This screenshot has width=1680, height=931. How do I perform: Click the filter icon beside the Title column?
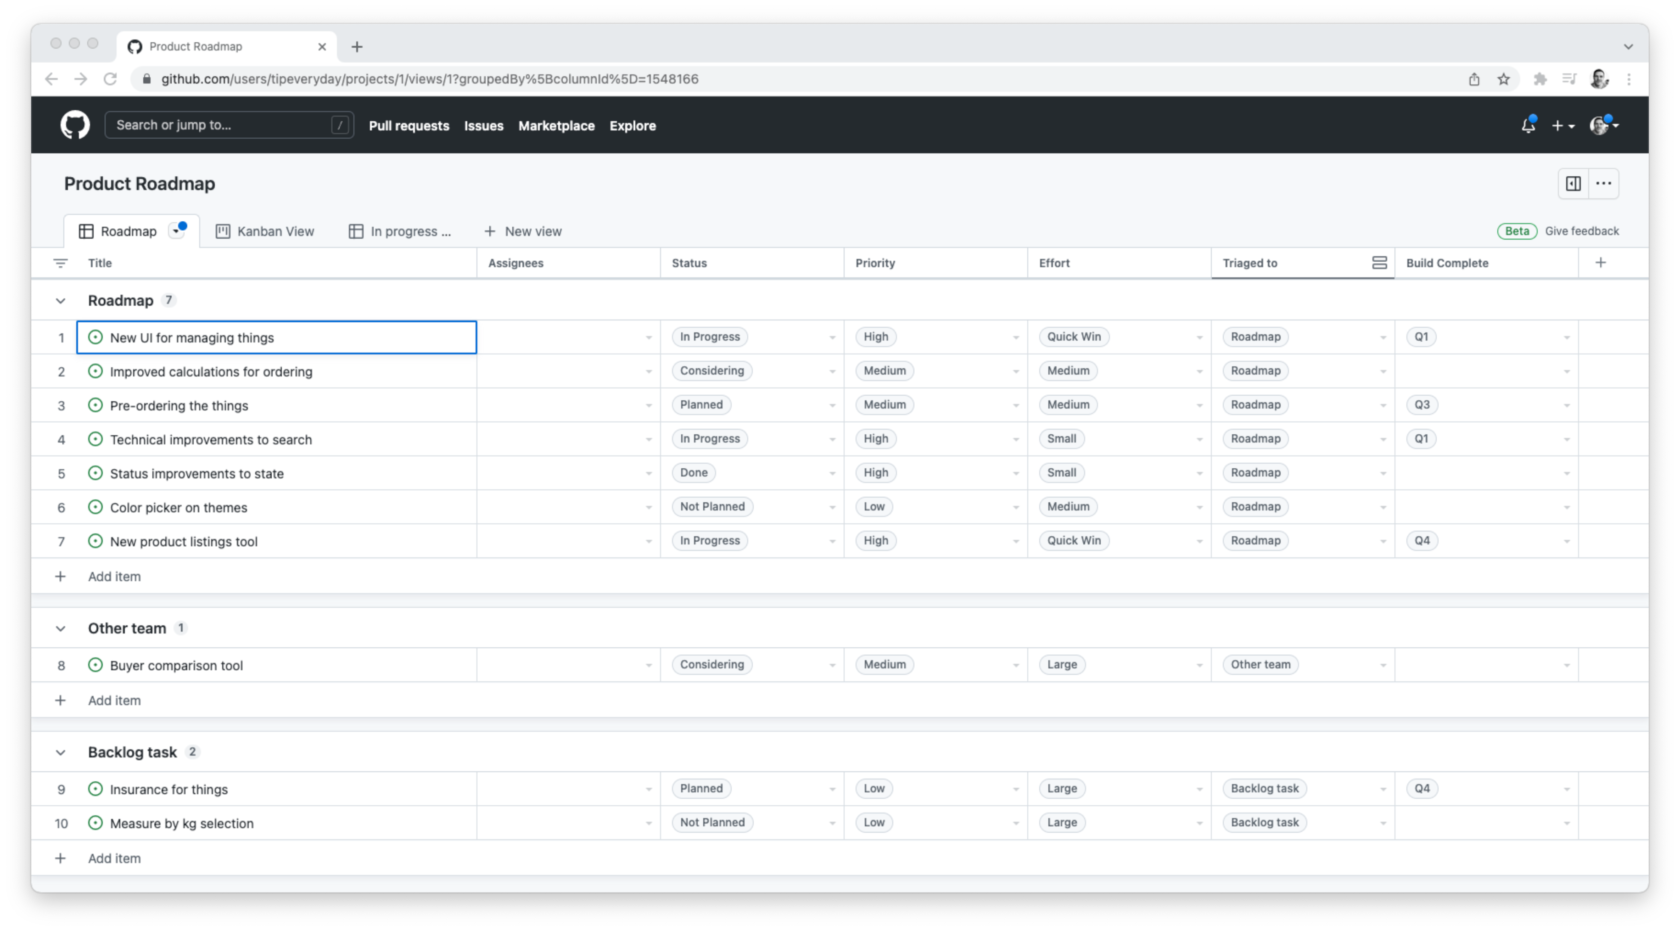tap(60, 262)
